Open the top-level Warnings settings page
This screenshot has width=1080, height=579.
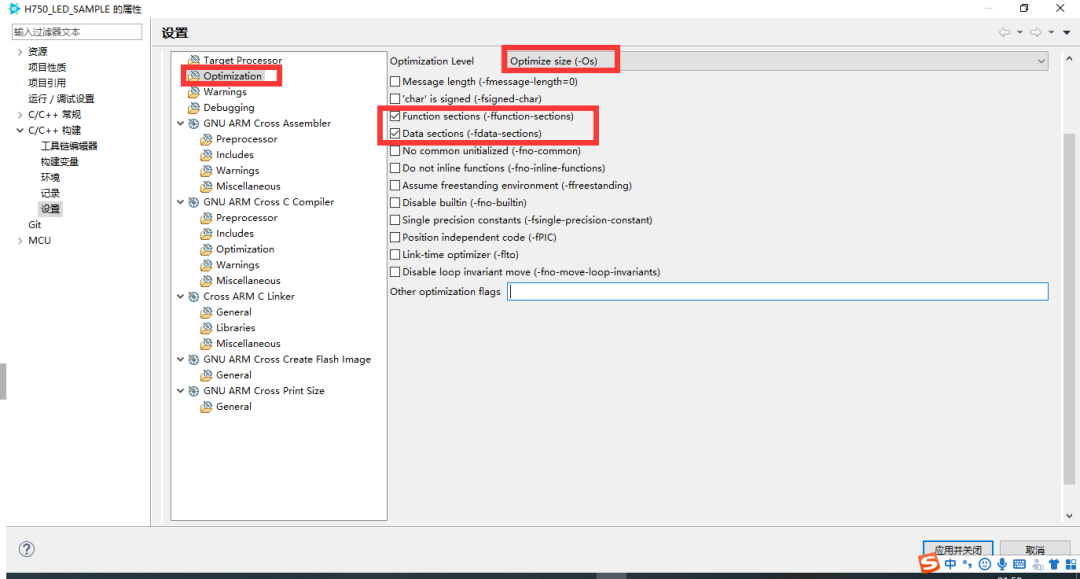pyautogui.click(x=225, y=92)
